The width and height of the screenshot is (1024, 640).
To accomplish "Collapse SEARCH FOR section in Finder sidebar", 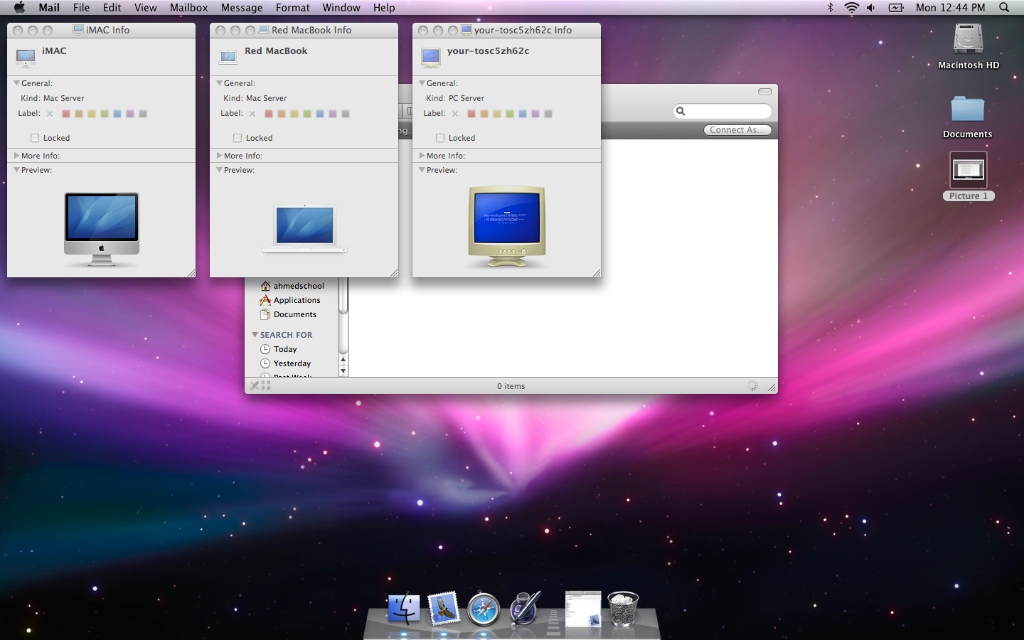I will (x=255, y=334).
